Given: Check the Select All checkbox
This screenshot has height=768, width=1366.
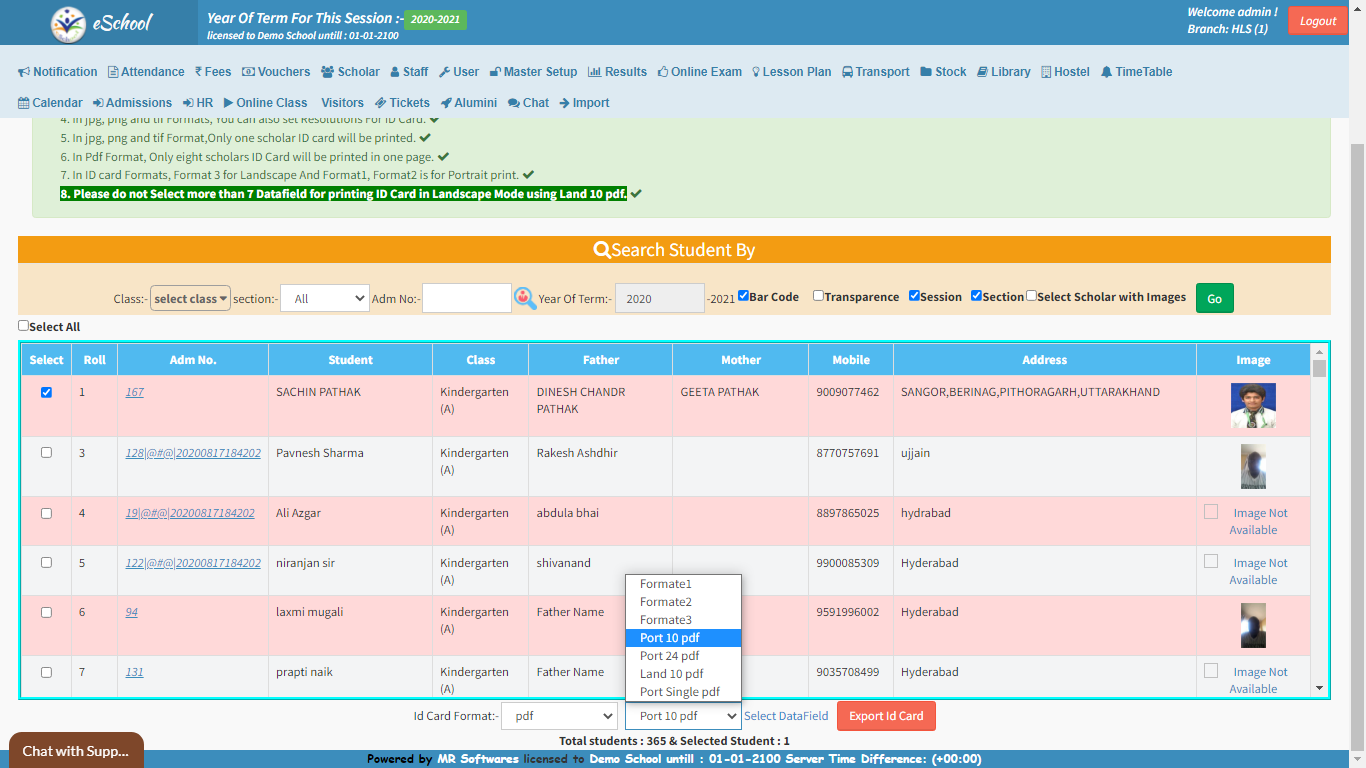Looking at the screenshot, I should pos(24,326).
